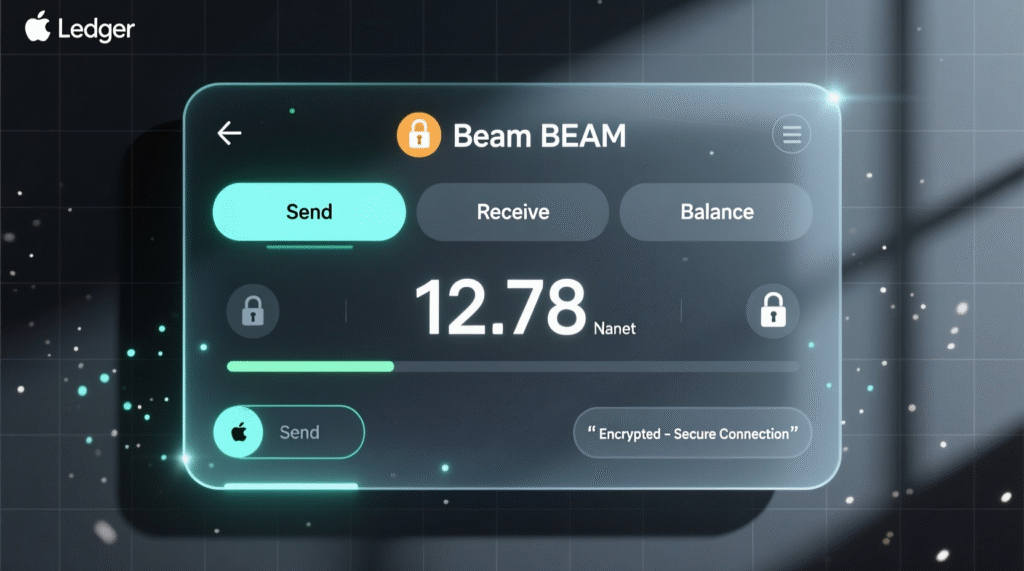This screenshot has height=571, width=1024.
Task: Click the Encrypted – Secure Connection badge
Action: pyautogui.click(x=692, y=434)
